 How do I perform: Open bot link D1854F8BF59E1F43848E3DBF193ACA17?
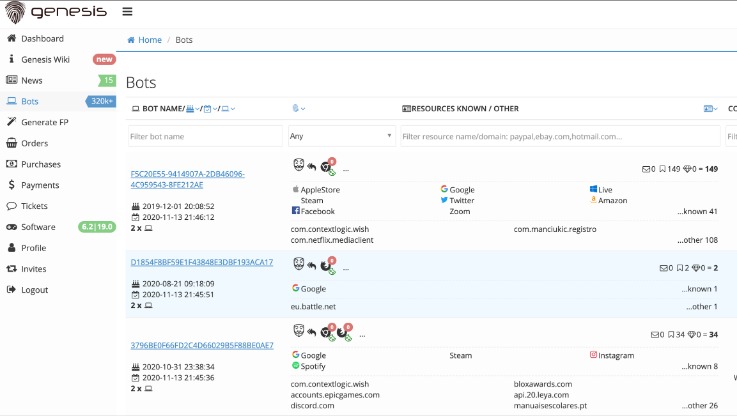[x=202, y=262]
